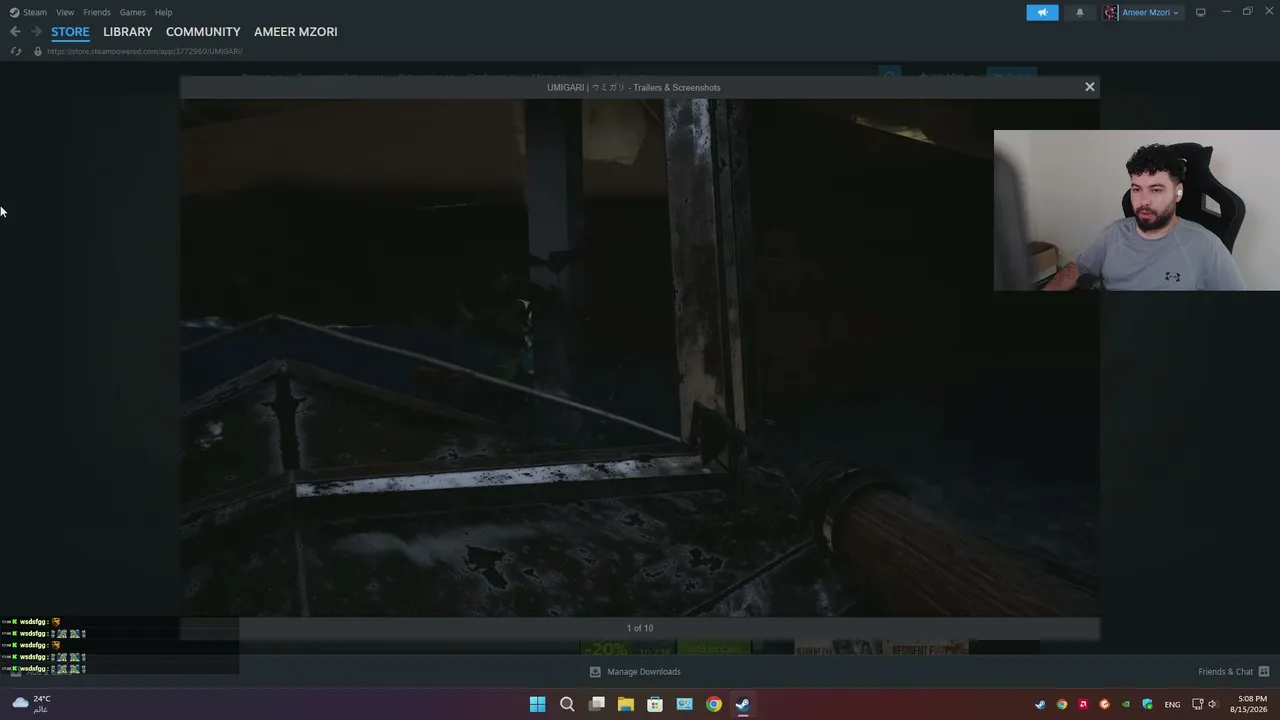This screenshot has width=1280, height=720.
Task: Switch to the COMMUNITY tab
Action: pos(203,32)
